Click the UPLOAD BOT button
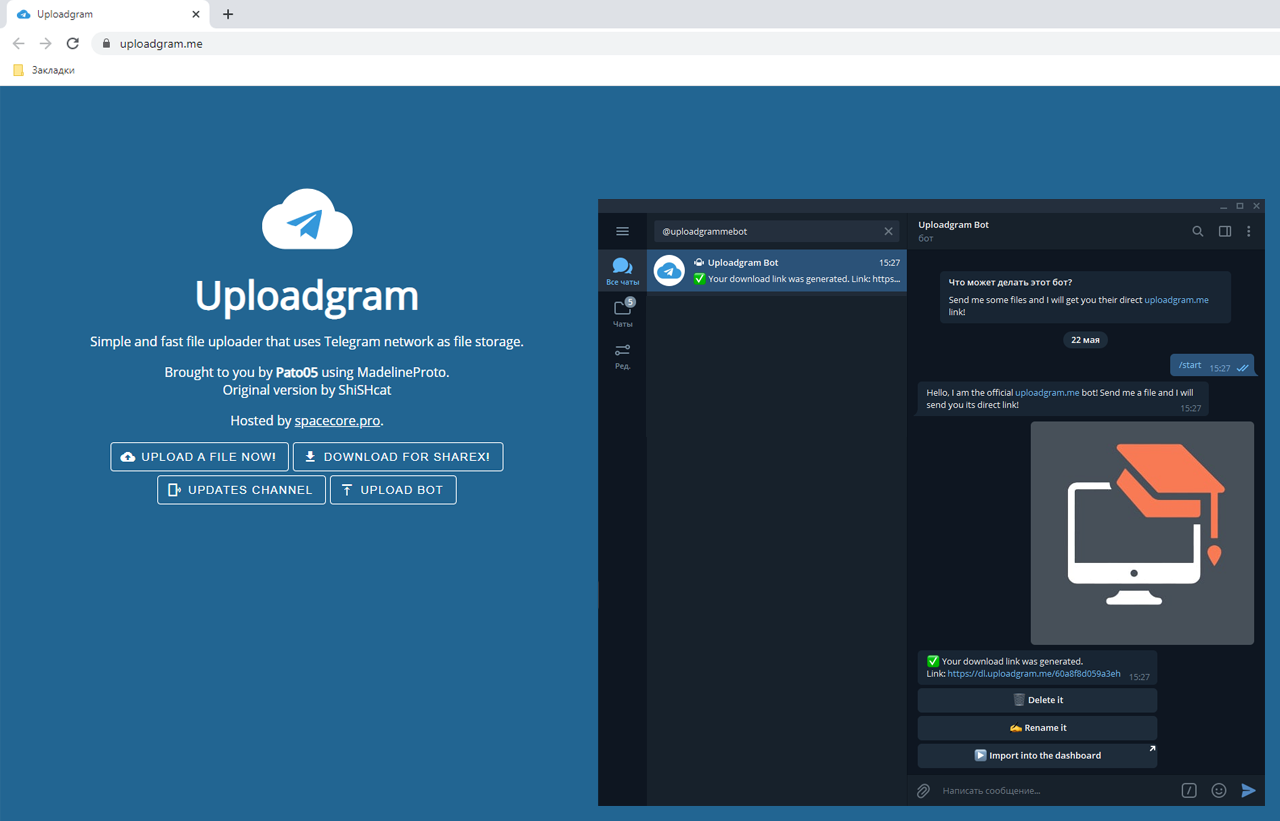The width and height of the screenshot is (1280, 821). [x=393, y=490]
